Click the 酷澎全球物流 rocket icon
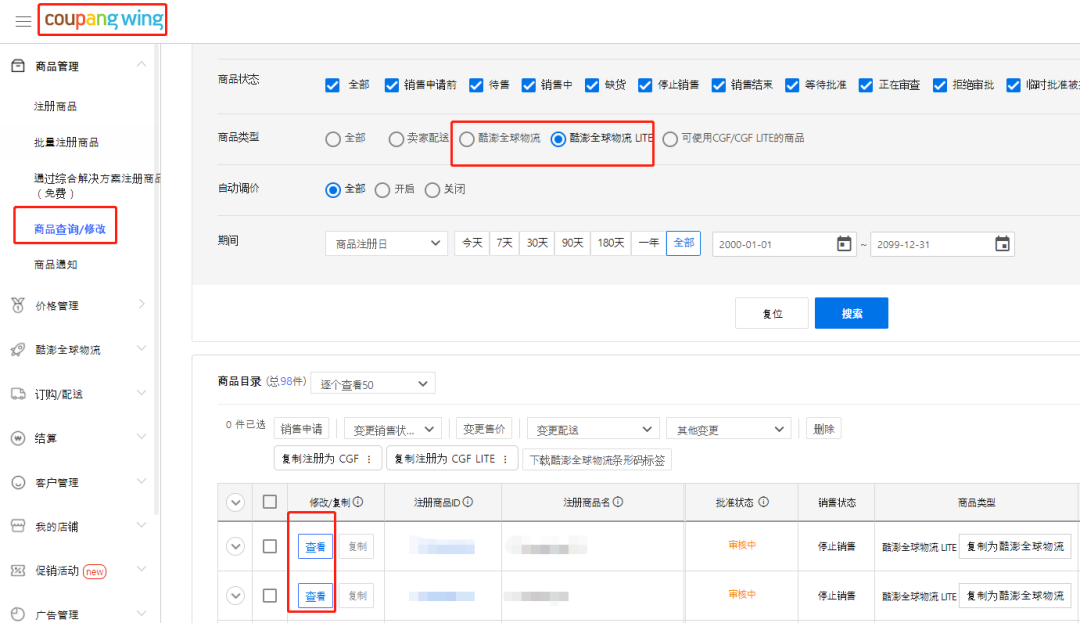This screenshot has height=623, width=1080. click(18, 350)
